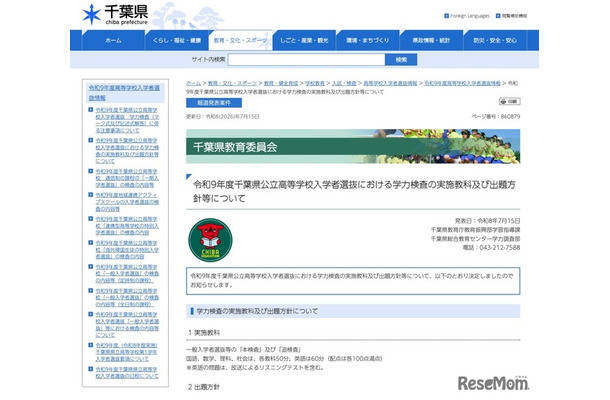Screen dimensions: 610x400
Task: Focus the サイト内検索 search field
Action: coord(307,60)
